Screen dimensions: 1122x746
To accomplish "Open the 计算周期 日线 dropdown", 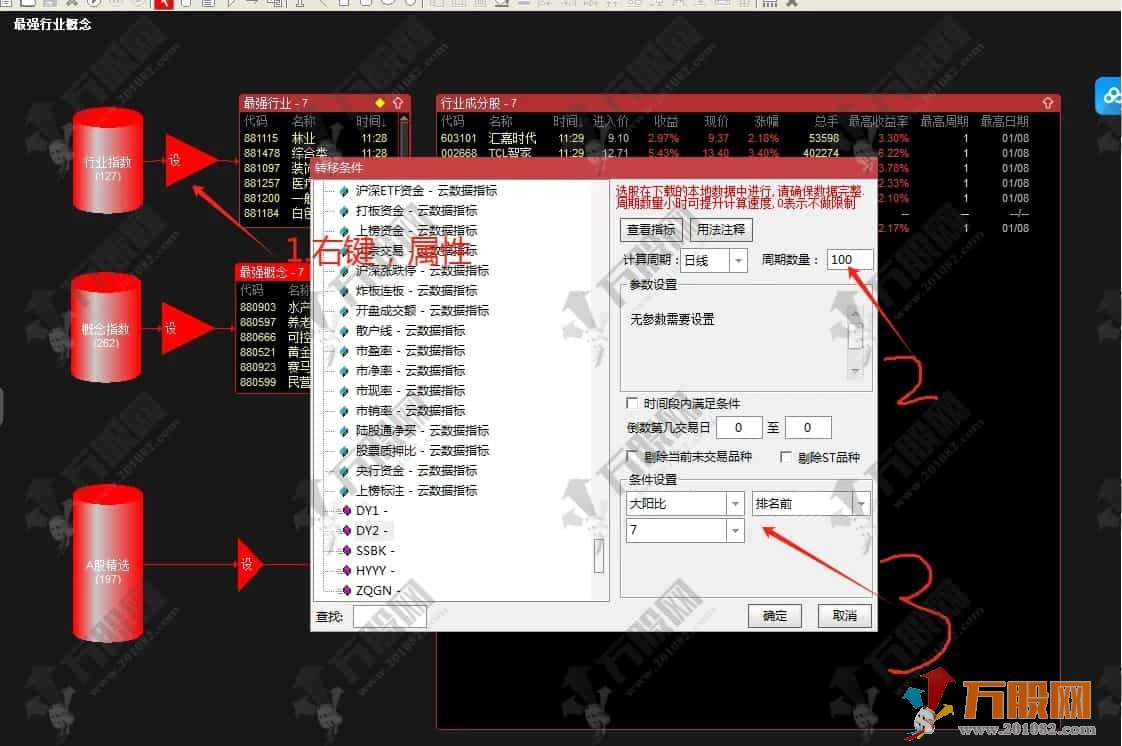I will pos(738,260).
